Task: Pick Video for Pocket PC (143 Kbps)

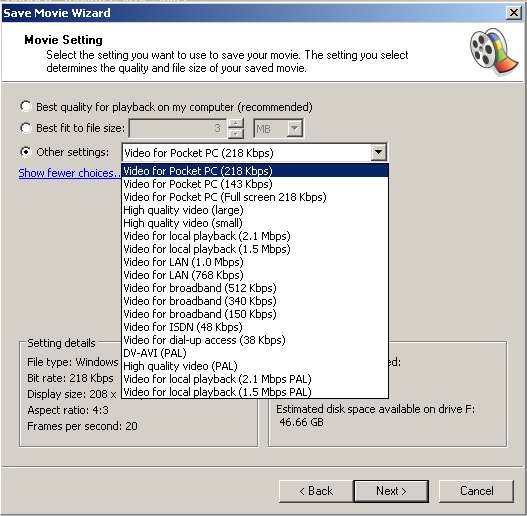Action: click(x=255, y=184)
